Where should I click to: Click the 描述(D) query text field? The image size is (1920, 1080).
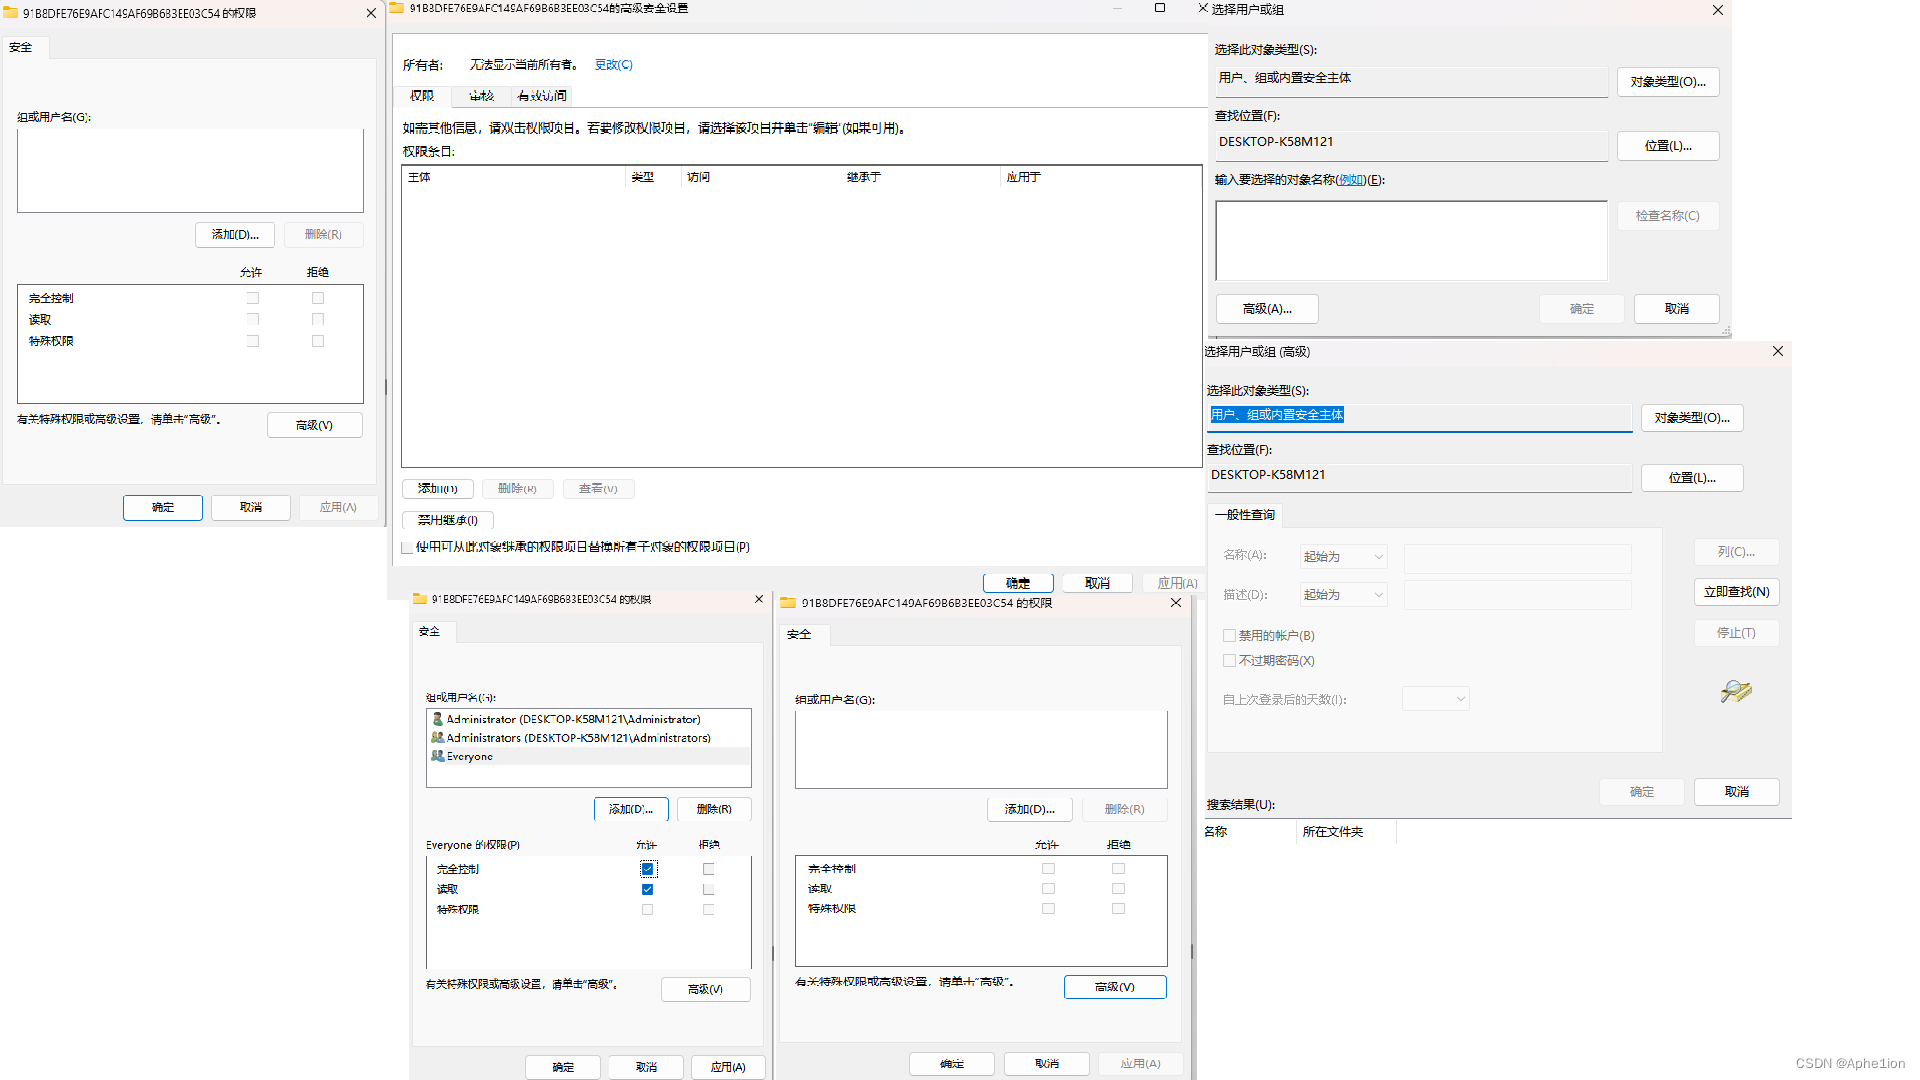(1517, 595)
